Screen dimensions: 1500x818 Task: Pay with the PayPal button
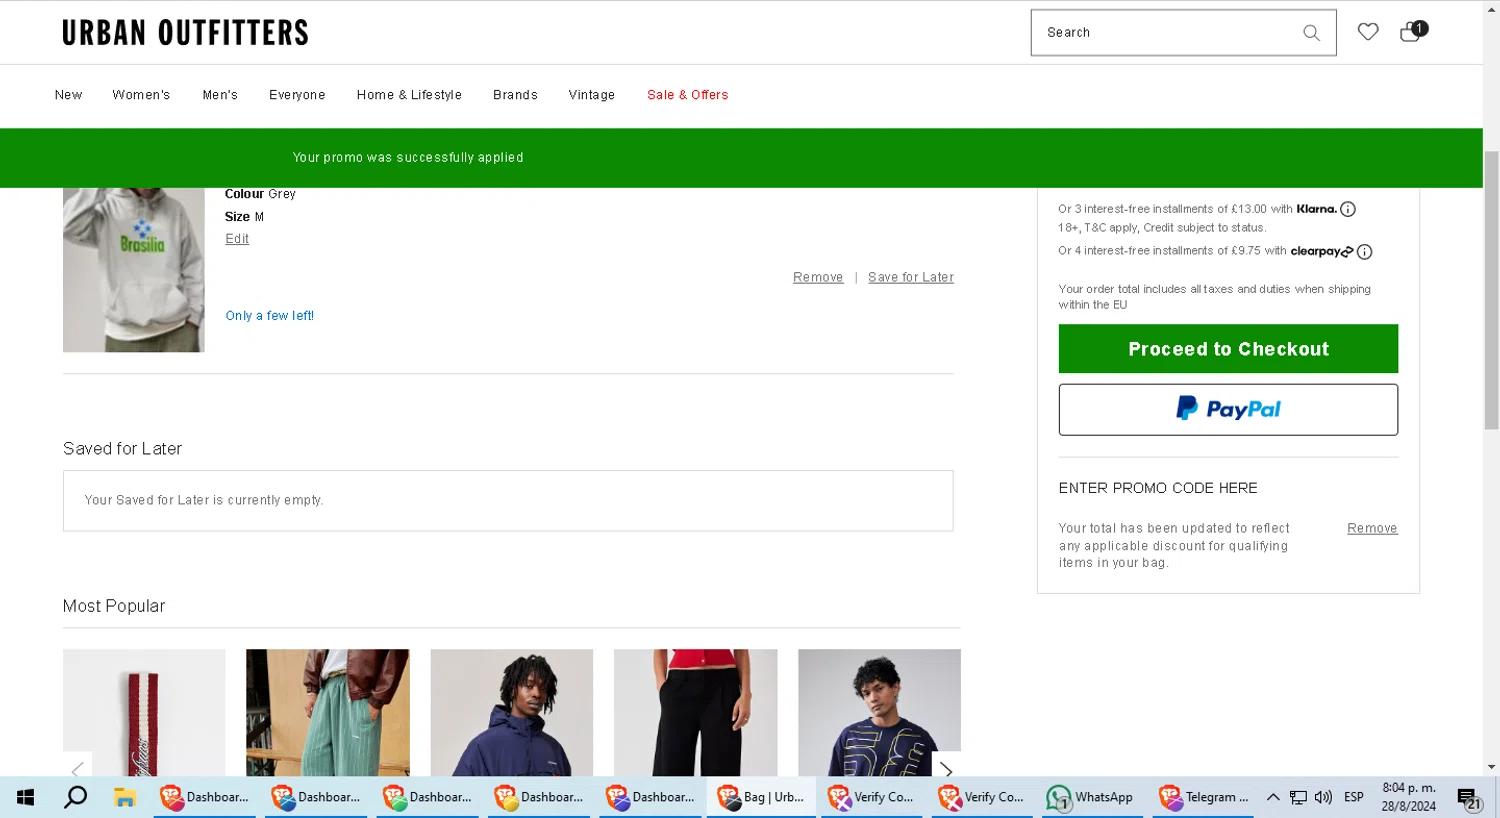[1227, 409]
